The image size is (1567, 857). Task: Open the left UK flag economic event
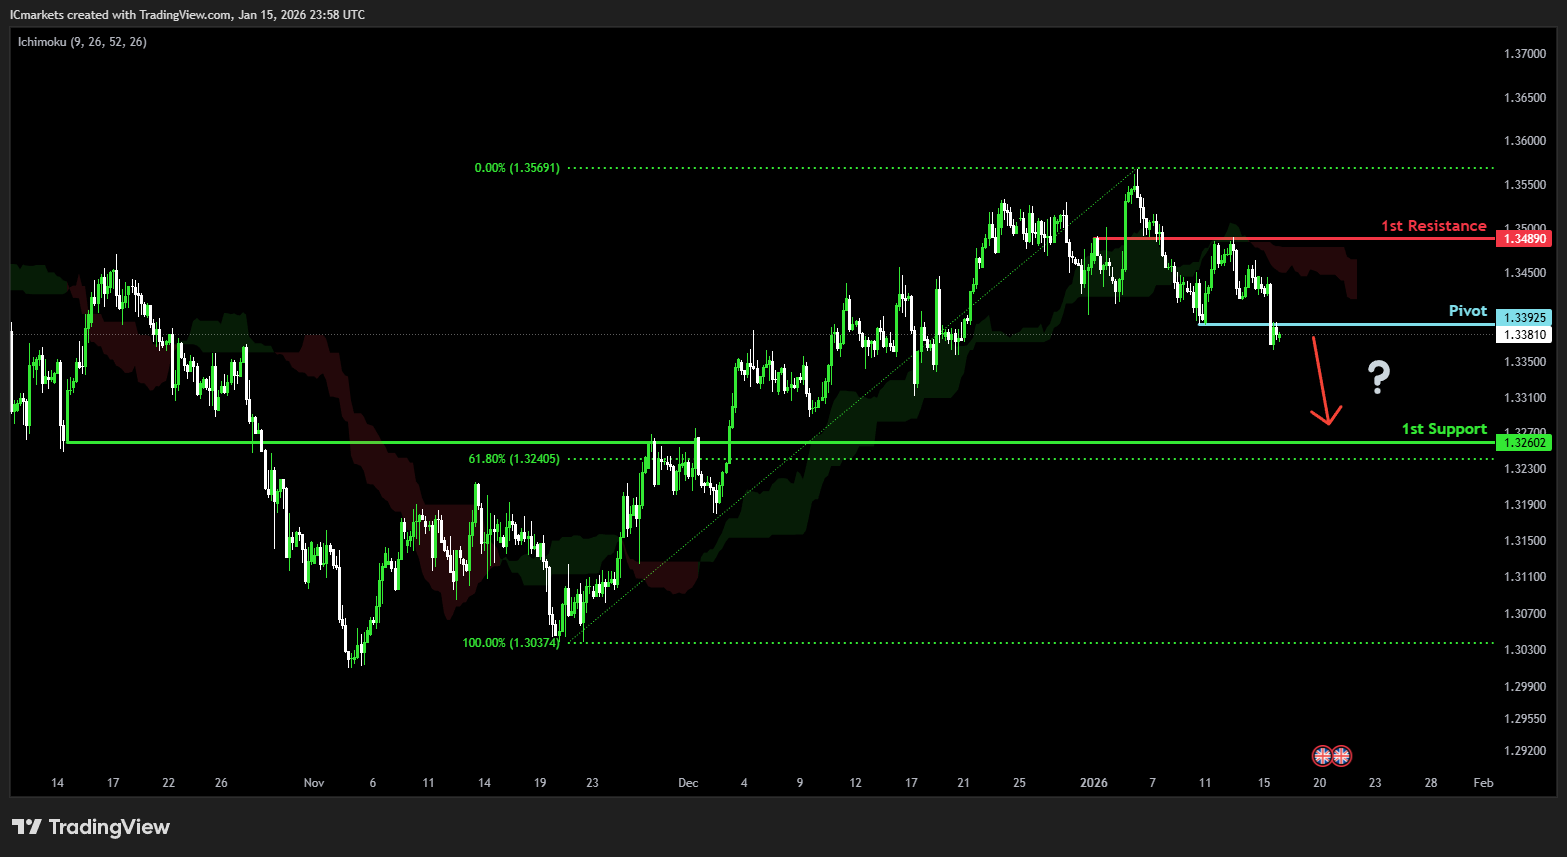(1322, 755)
